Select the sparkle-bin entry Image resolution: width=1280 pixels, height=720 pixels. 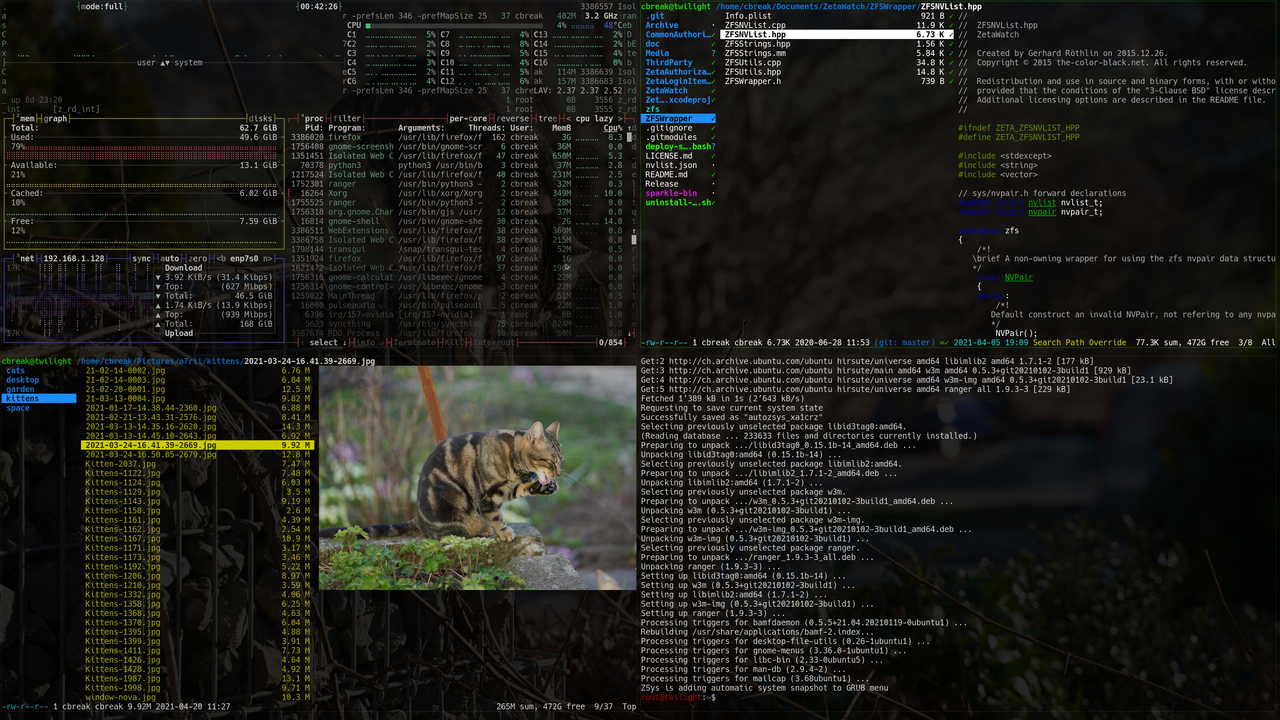point(679,193)
